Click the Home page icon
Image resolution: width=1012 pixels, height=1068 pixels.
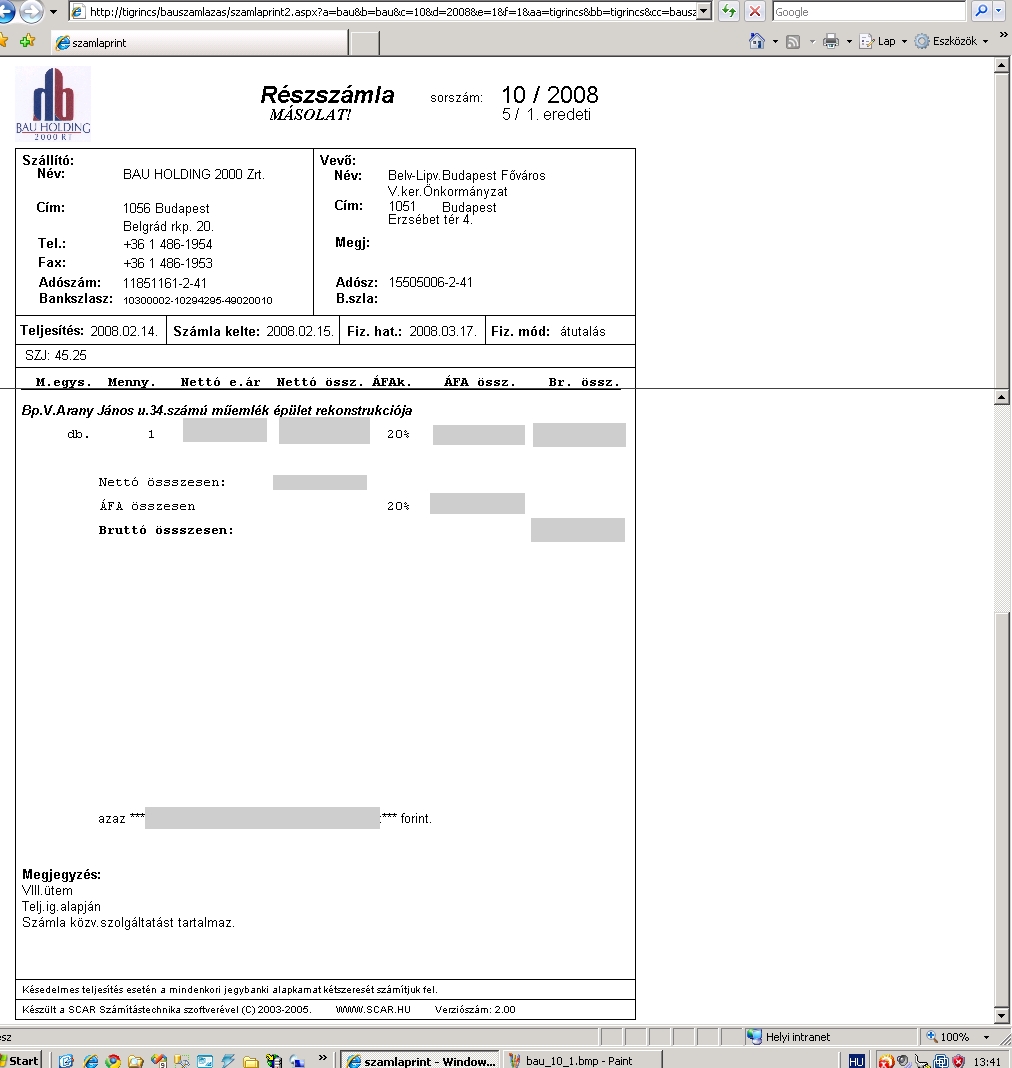757,42
